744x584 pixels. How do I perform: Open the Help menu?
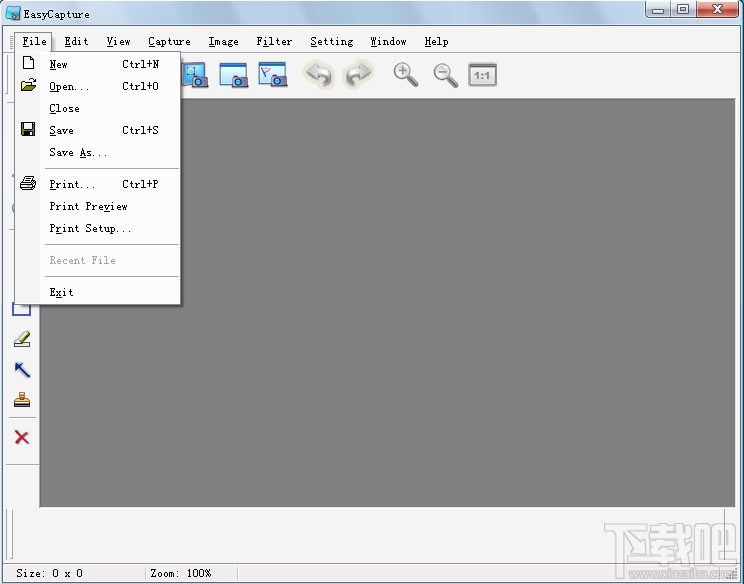[x=437, y=42]
